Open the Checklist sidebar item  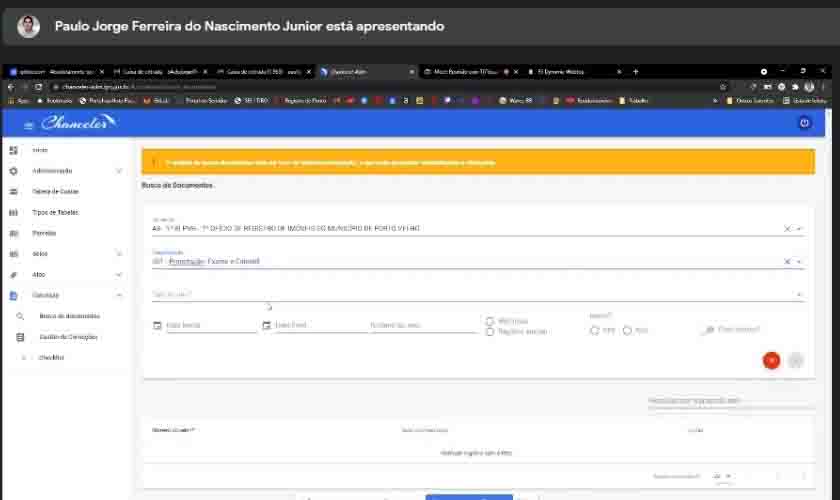[51, 357]
